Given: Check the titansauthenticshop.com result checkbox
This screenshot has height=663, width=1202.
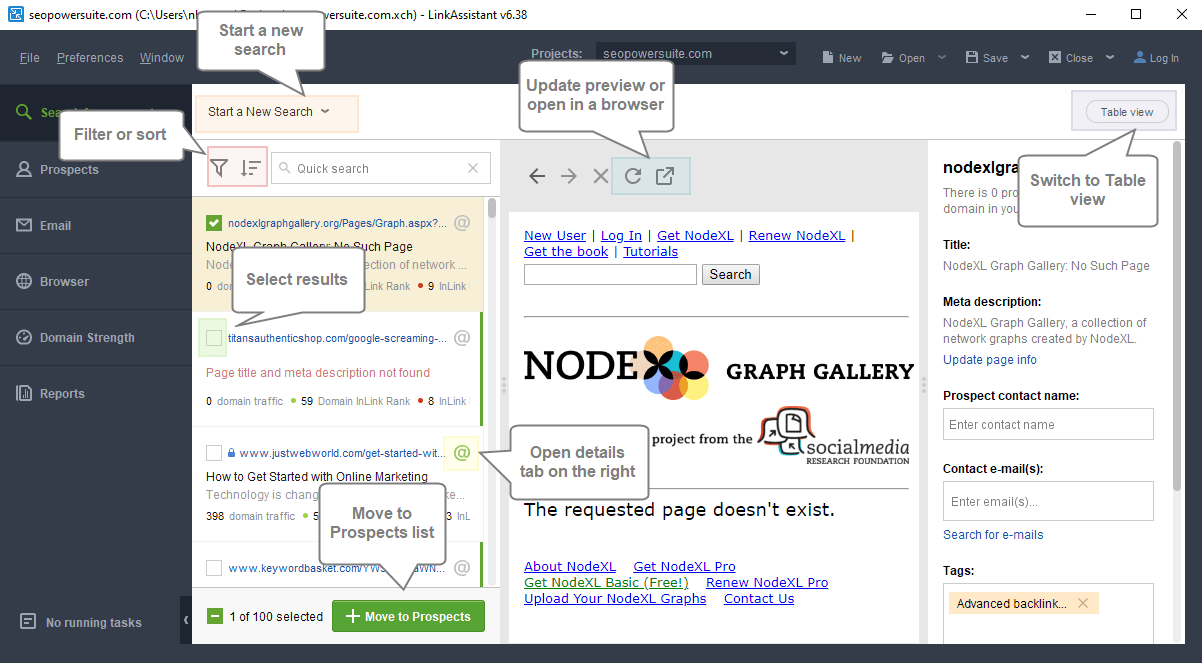Looking at the screenshot, I should coord(214,339).
